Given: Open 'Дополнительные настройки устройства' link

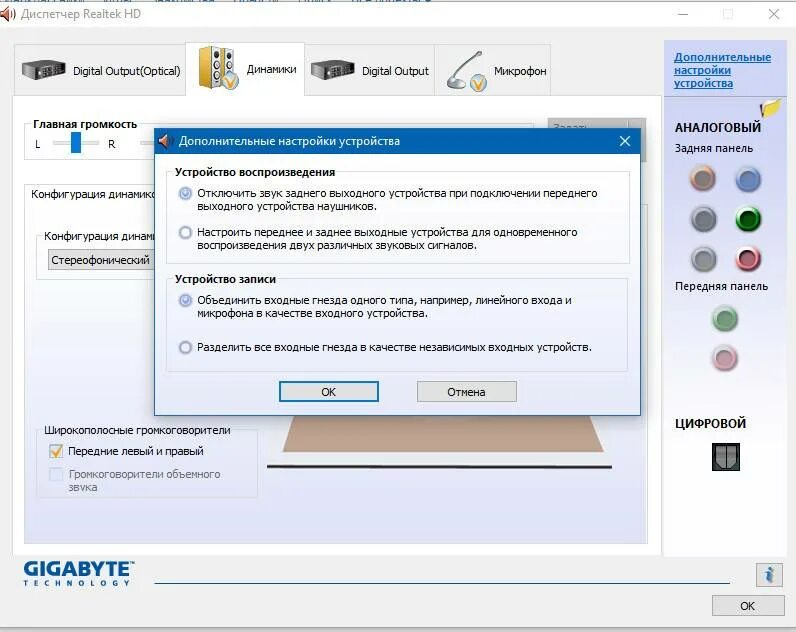Looking at the screenshot, I should tap(722, 71).
